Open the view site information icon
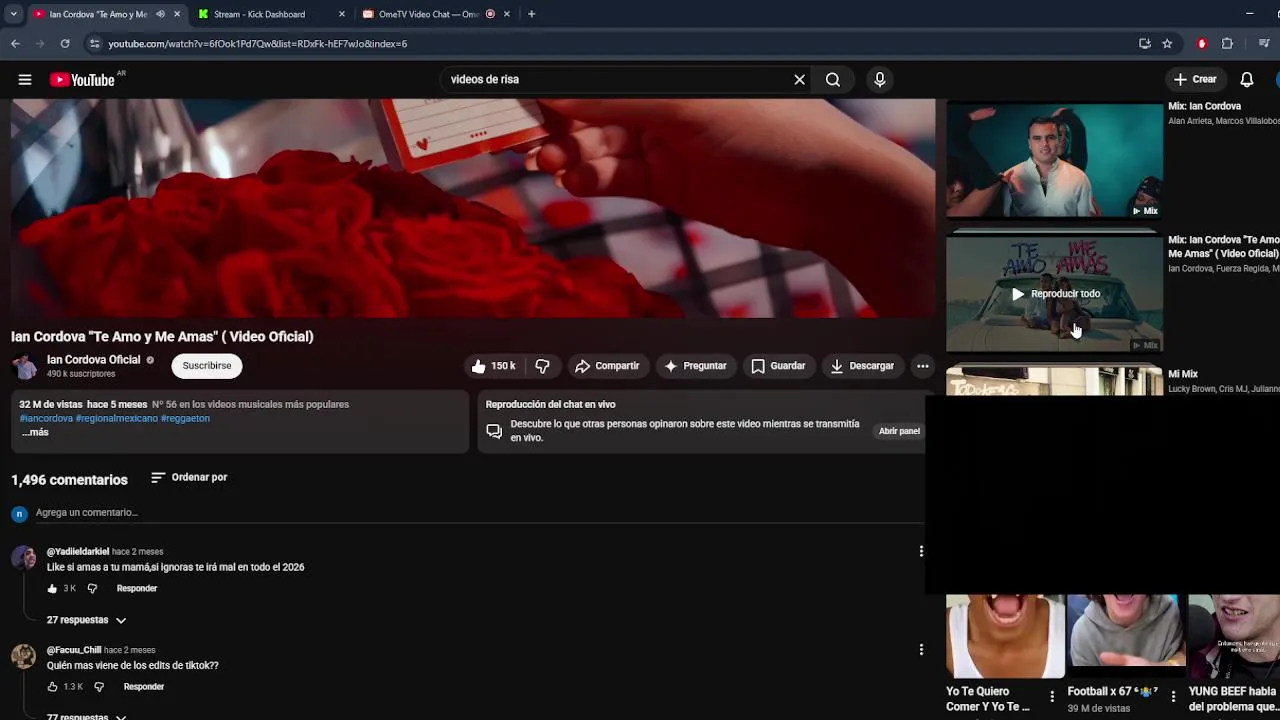The image size is (1280, 720). [95, 44]
